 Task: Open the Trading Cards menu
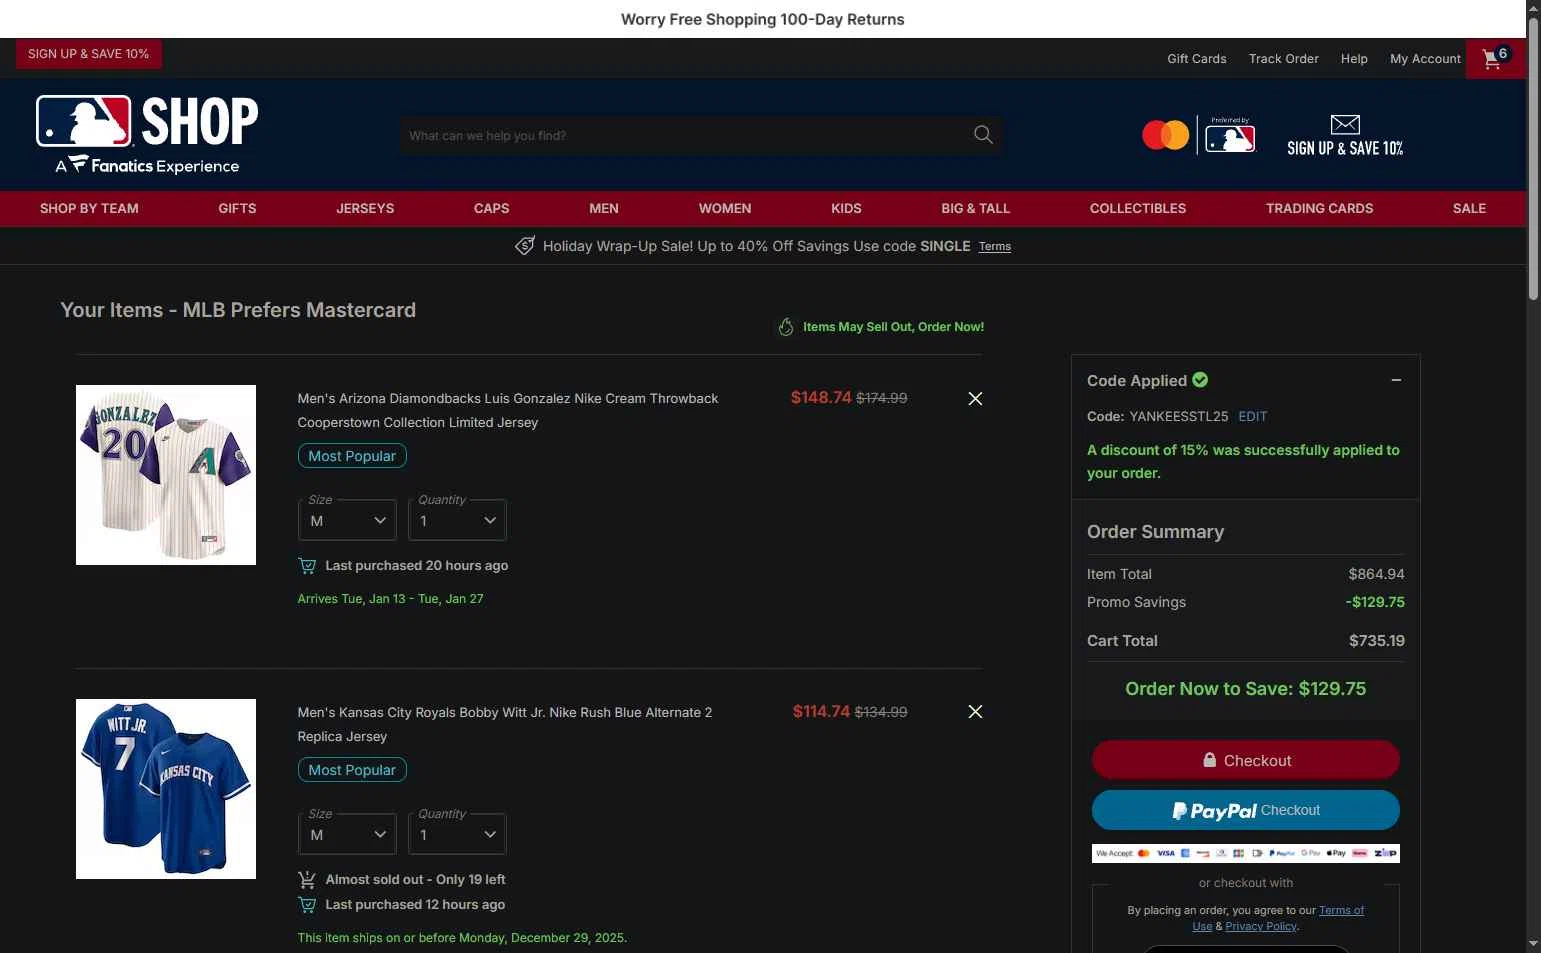pyautogui.click(x=1319, y=208)
